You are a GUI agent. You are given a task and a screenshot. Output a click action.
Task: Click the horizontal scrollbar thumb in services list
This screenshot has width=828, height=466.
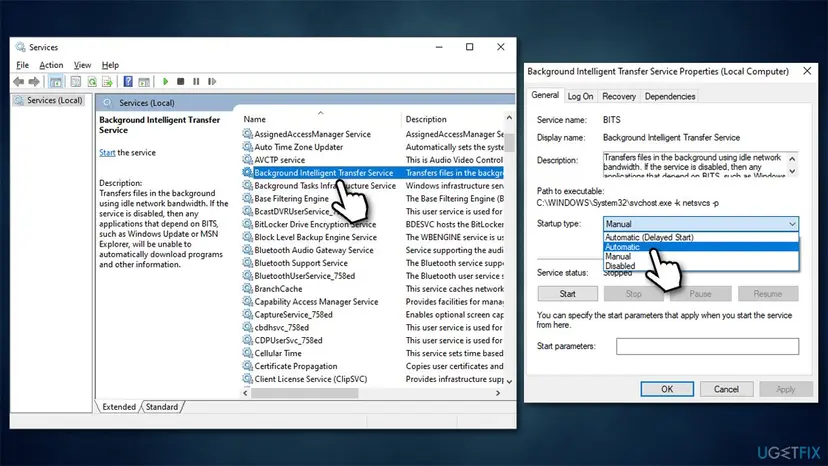[305, 393]
